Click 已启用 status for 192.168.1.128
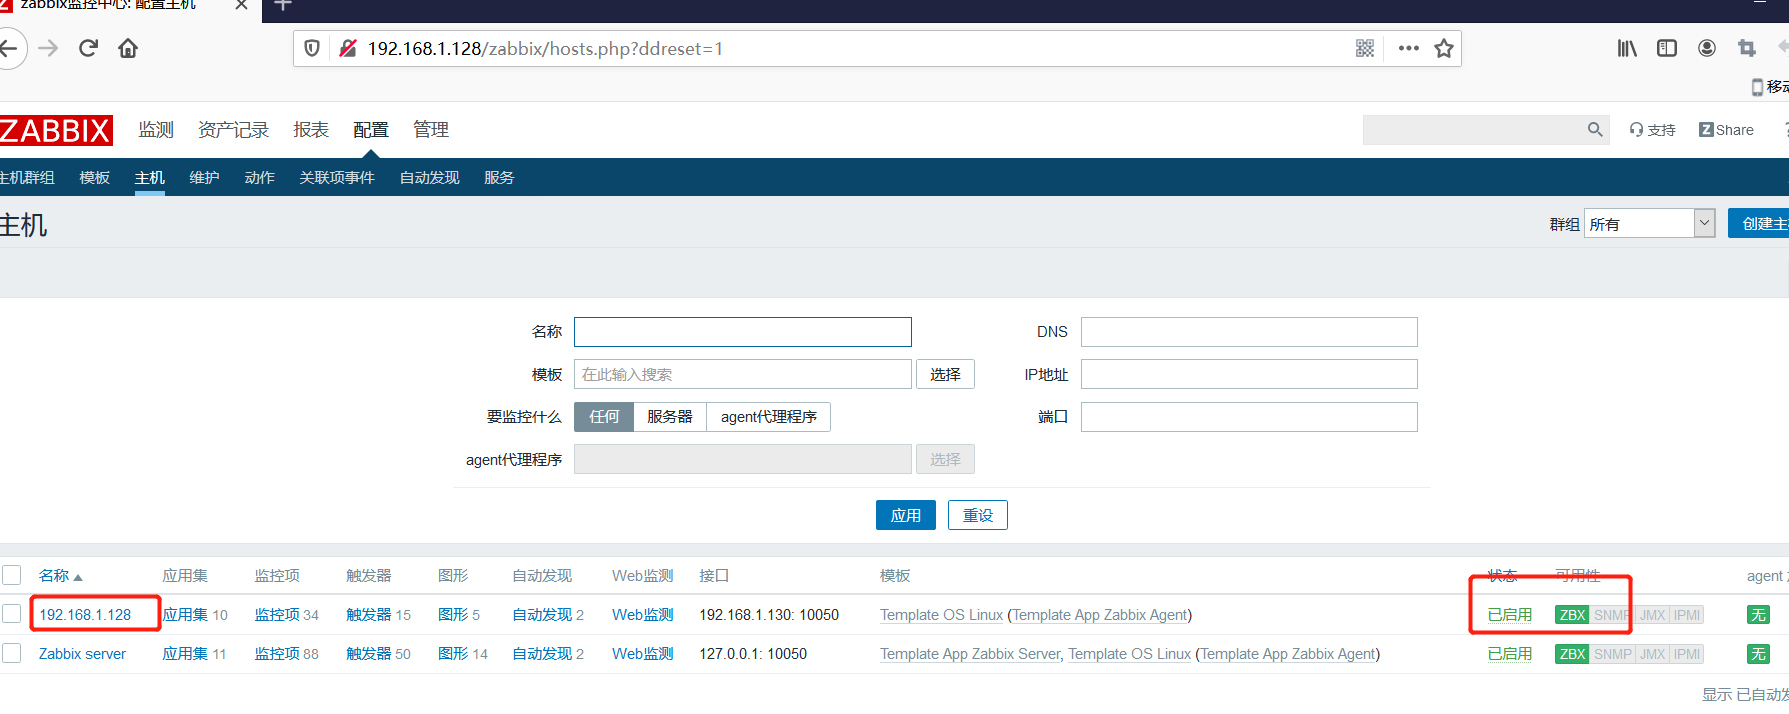 (x=1510, y=615)
